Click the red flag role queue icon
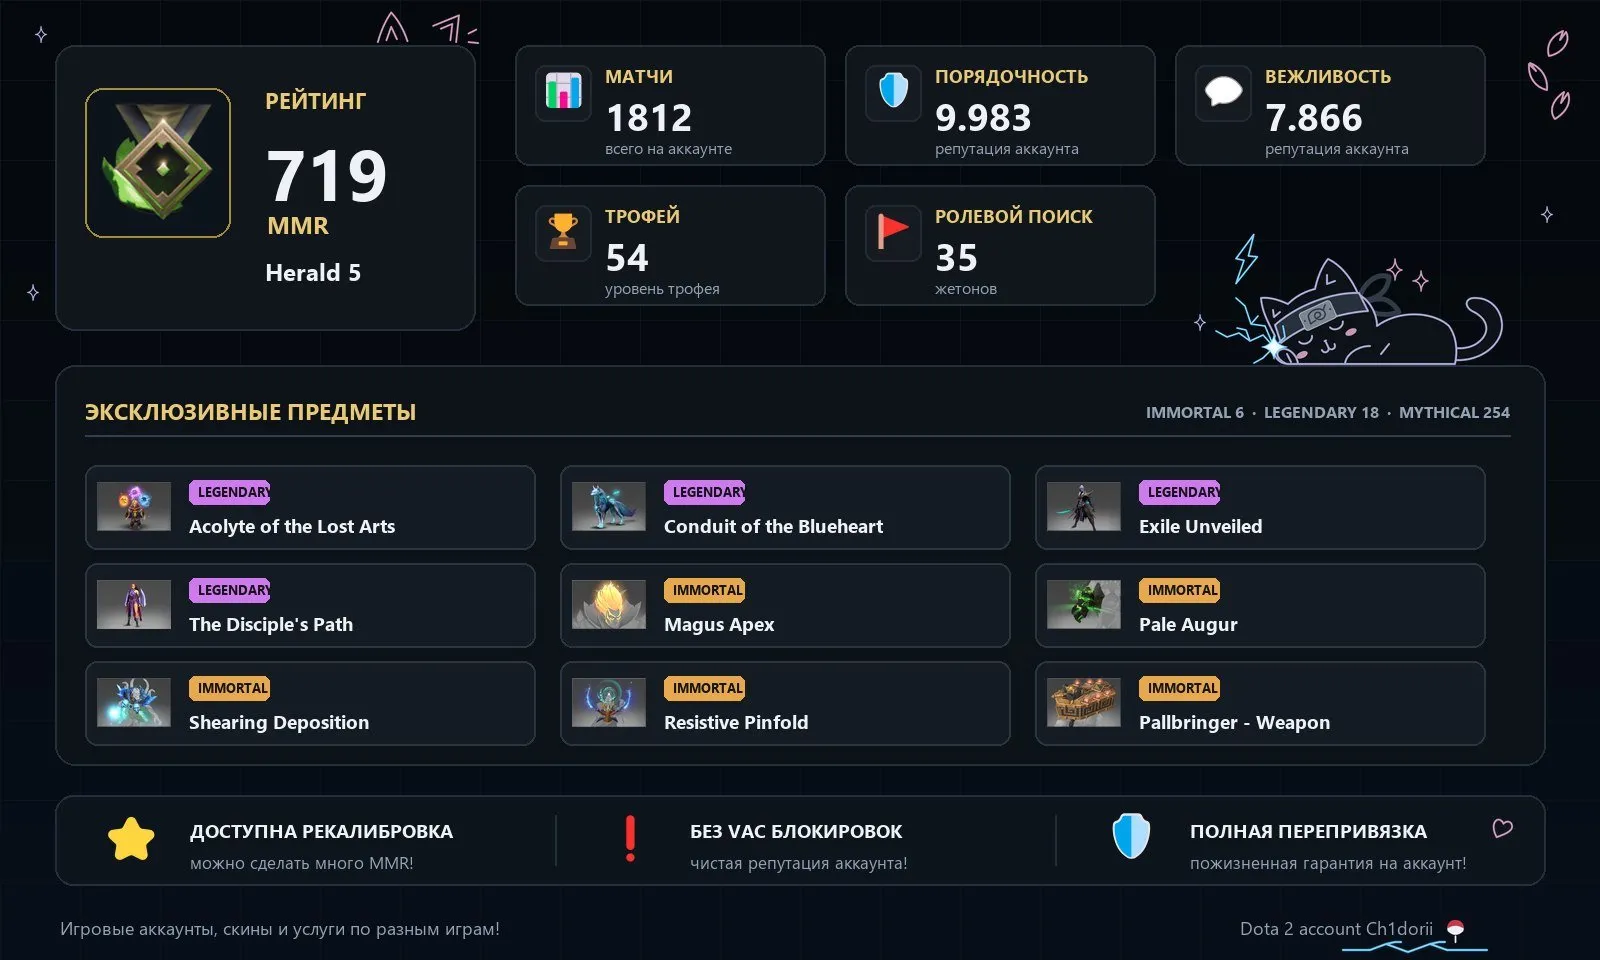This screenshot has height=960, width=1600. pos(893,232)
